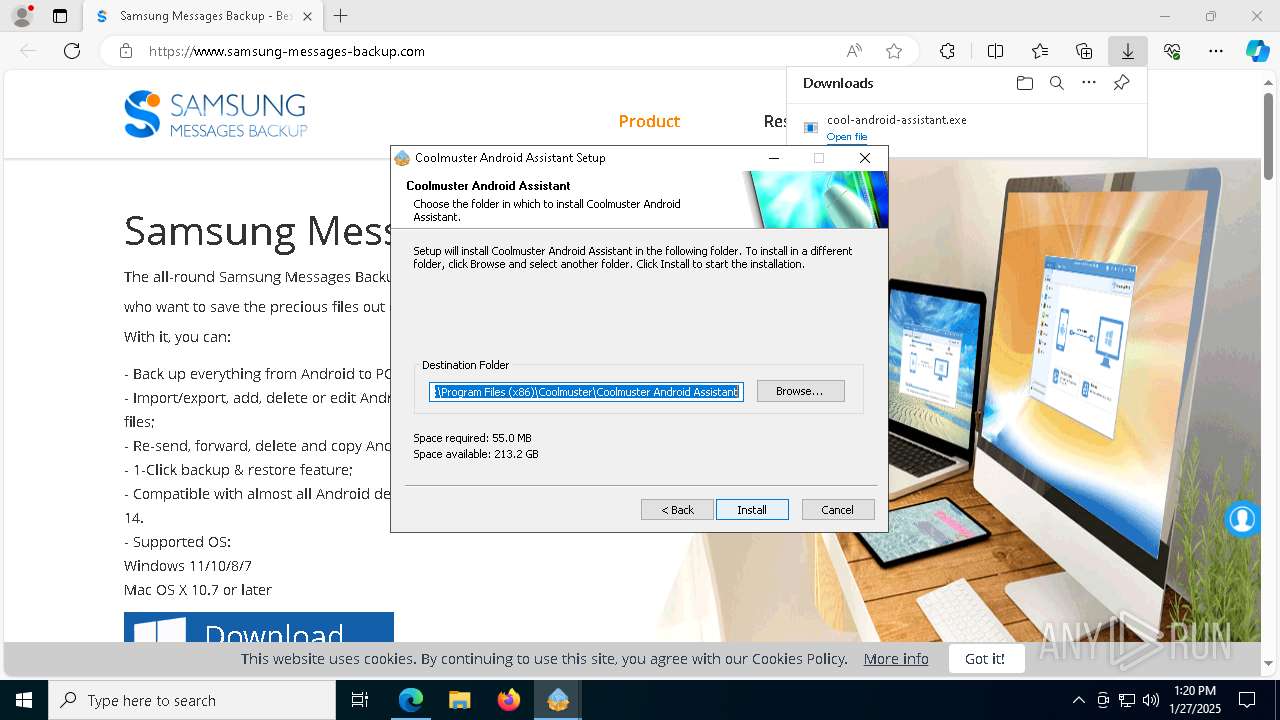Open Copilot icon in Edge
The image size is (1280, 720).
coord(1257,51)
